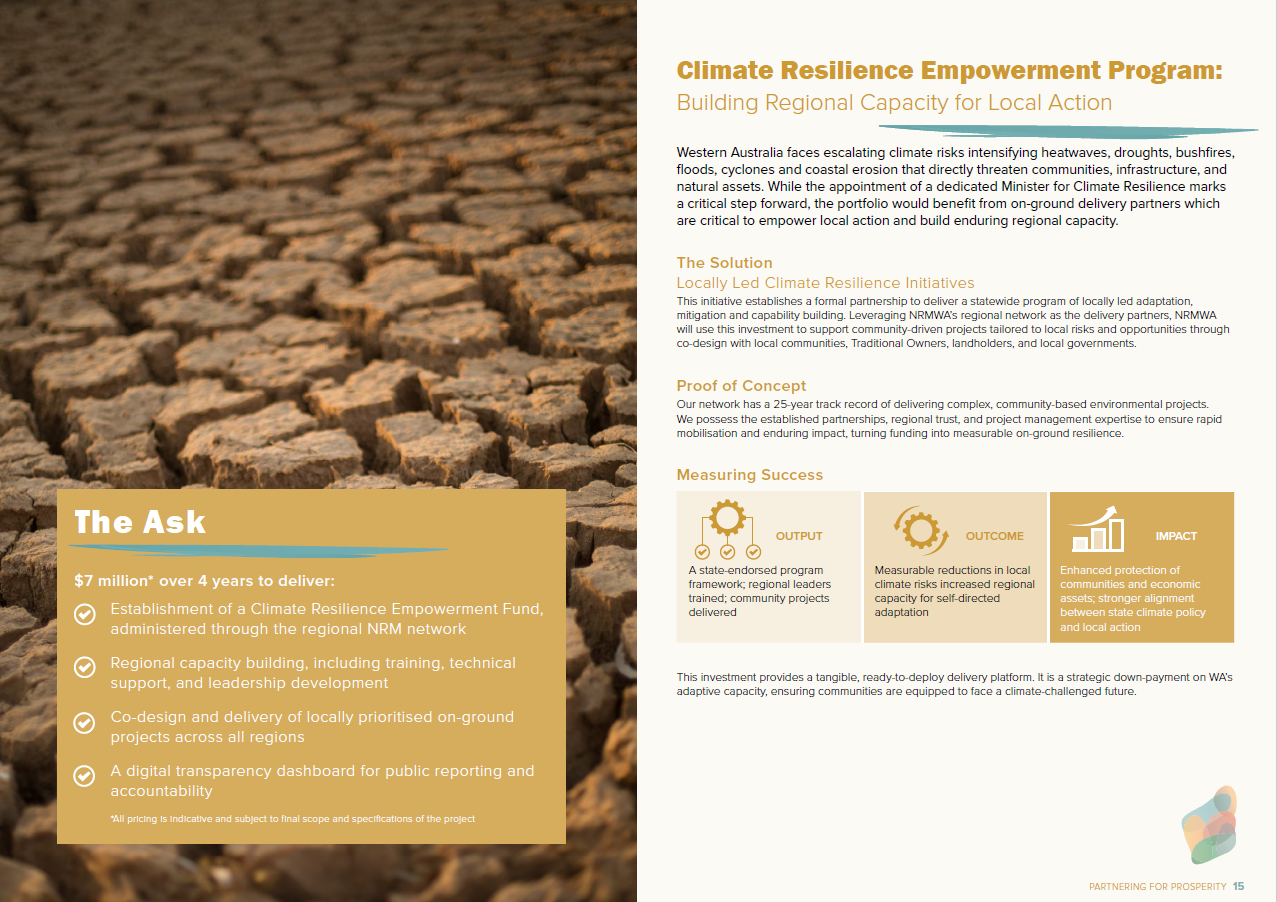Click the checkmark beside Regional capacity building
Image resolution: width=1277 pixels, height=902 pixels.
86,667
